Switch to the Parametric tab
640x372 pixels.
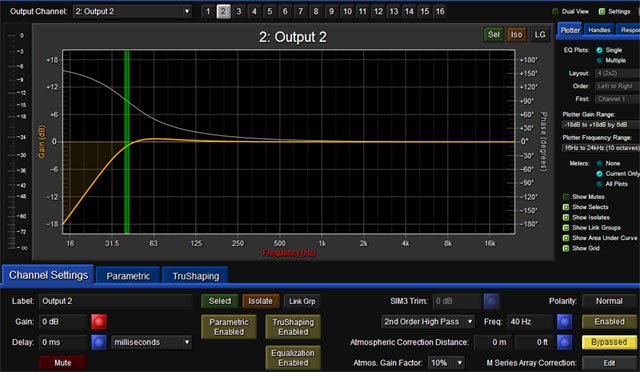[128, 276]
